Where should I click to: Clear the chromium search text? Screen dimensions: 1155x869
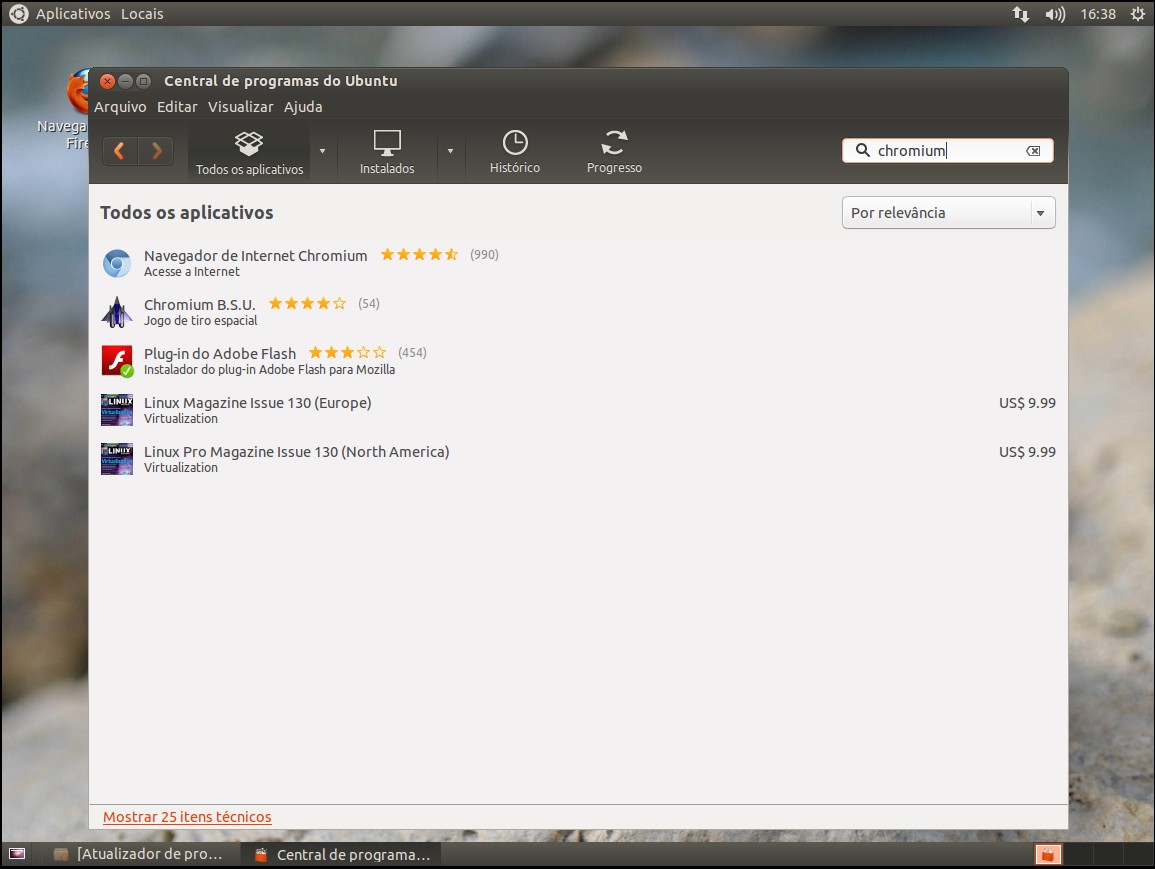pos(1033,151)
